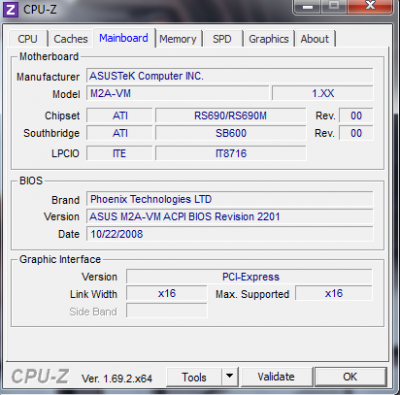Click the southbridge Rev. 00 value
This screenshot has width=400, height=395.
coord(356,133)
